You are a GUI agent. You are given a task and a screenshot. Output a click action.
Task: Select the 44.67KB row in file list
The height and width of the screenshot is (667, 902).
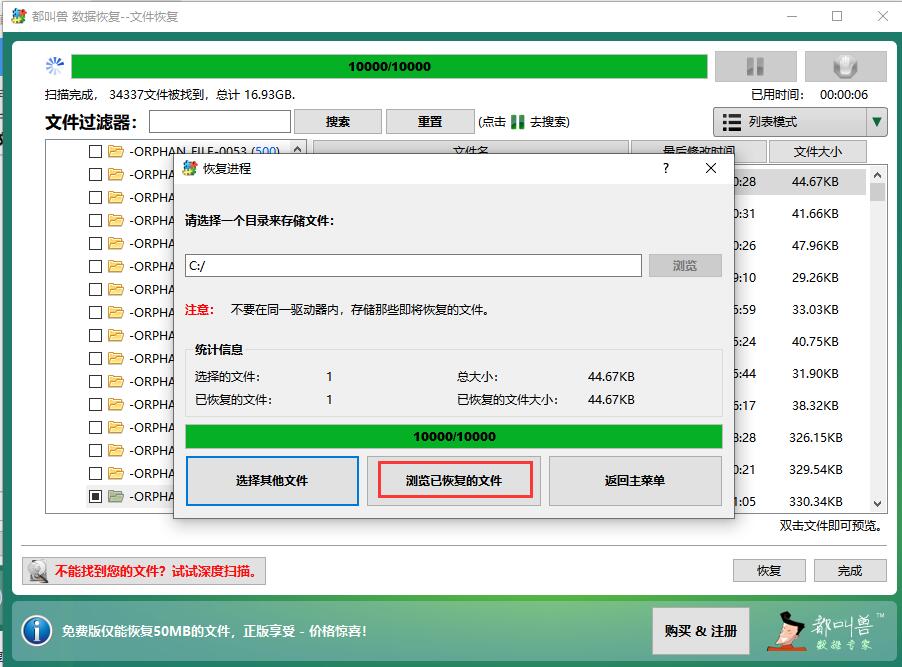tap(800, 182)
